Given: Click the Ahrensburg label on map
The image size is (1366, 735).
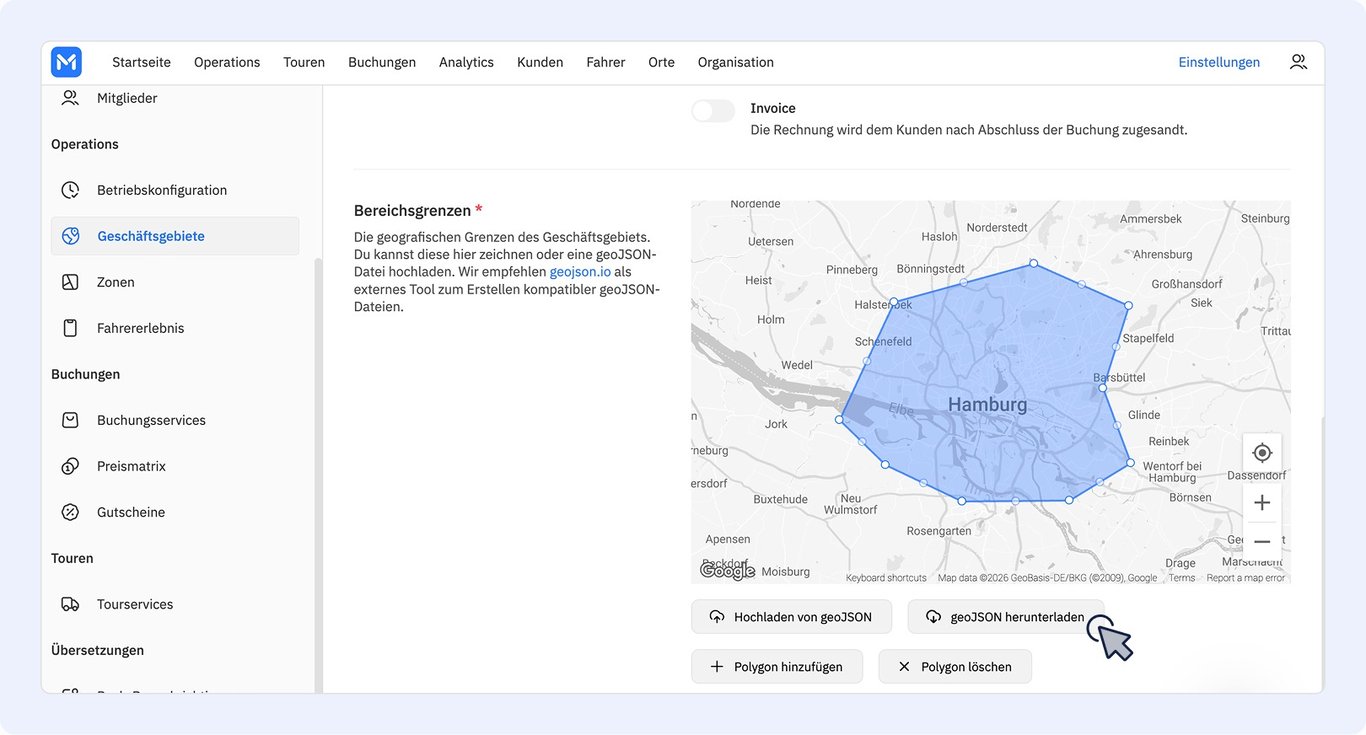Looking at the screenshot, I should pyautogui.click(x=1162, y=254).
